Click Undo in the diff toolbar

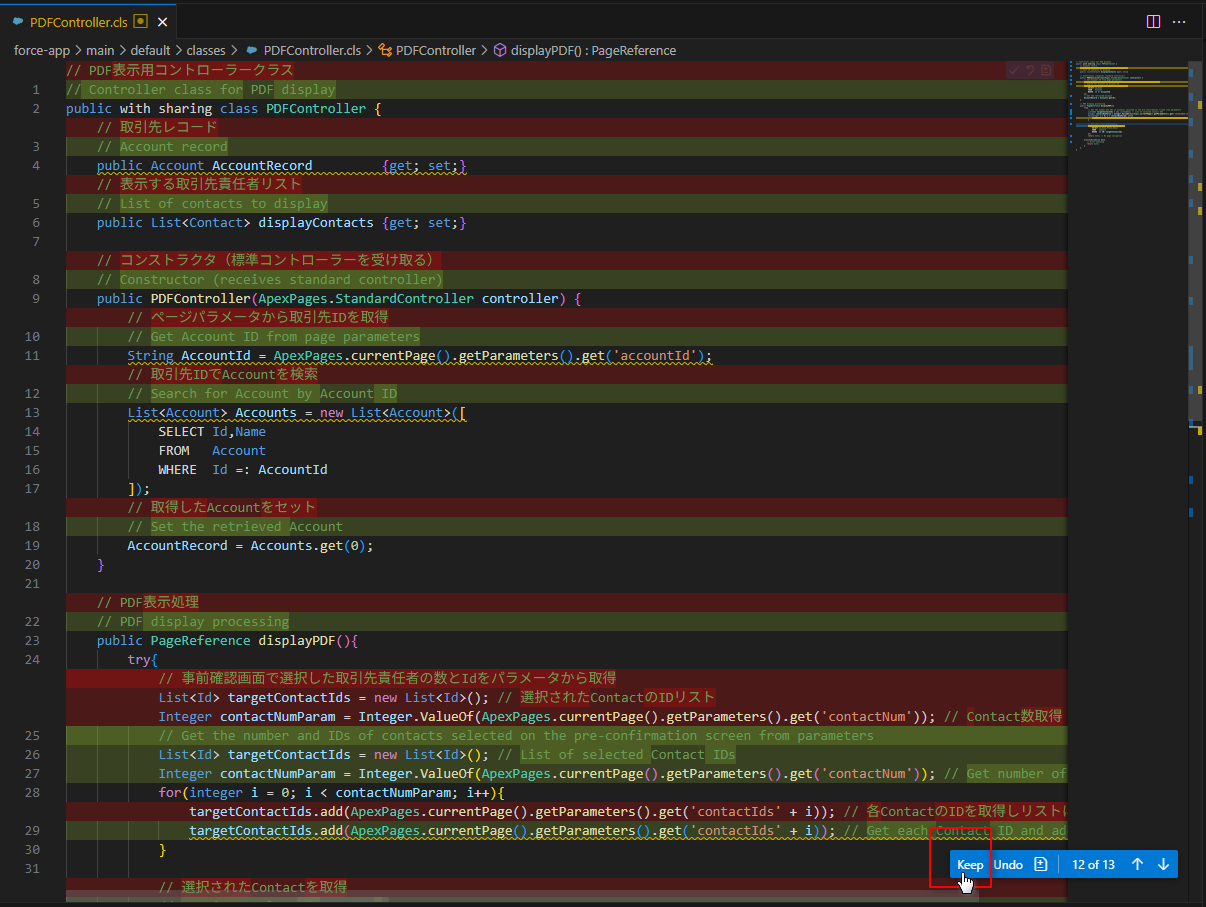click(x=1007, y=864)
